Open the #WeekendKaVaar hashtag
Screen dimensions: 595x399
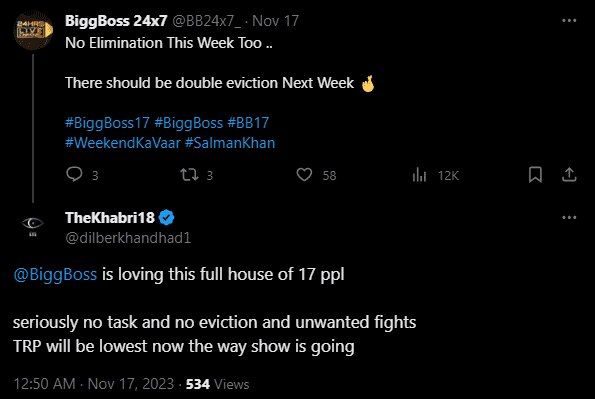click(123, 143)
